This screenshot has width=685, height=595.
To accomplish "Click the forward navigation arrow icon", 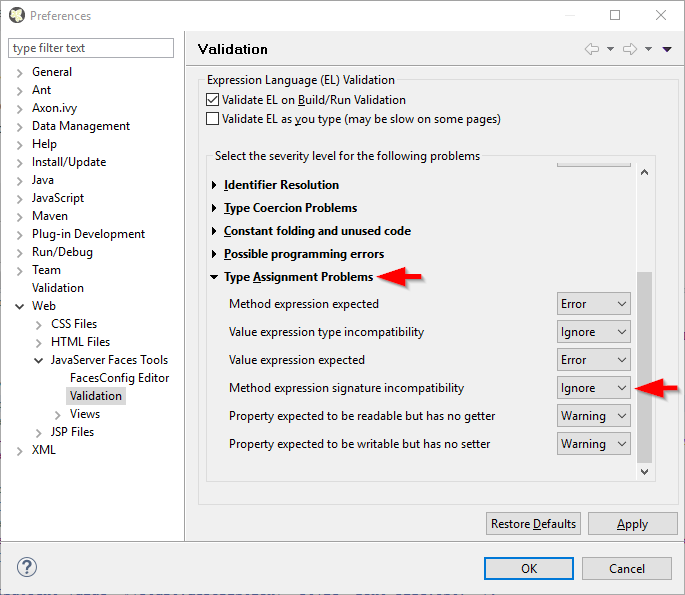I will [630, 49].
